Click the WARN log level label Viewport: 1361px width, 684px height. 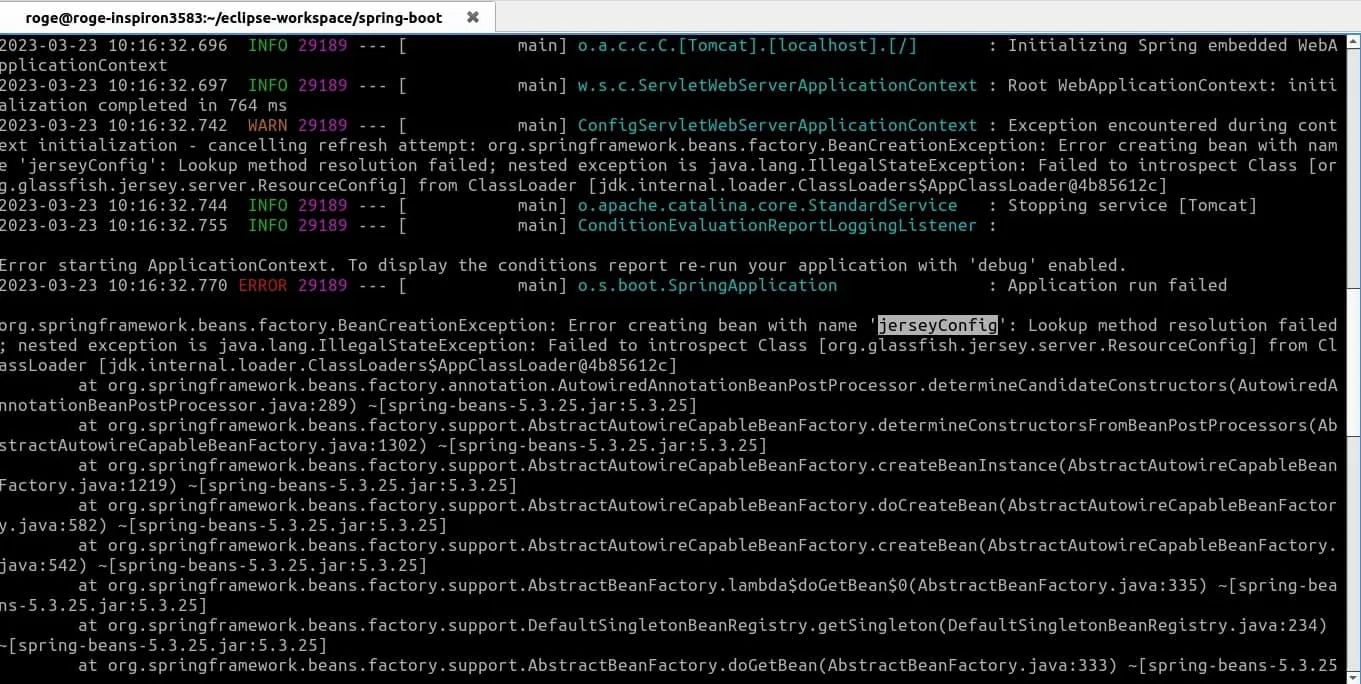click(x=268, y=125)
